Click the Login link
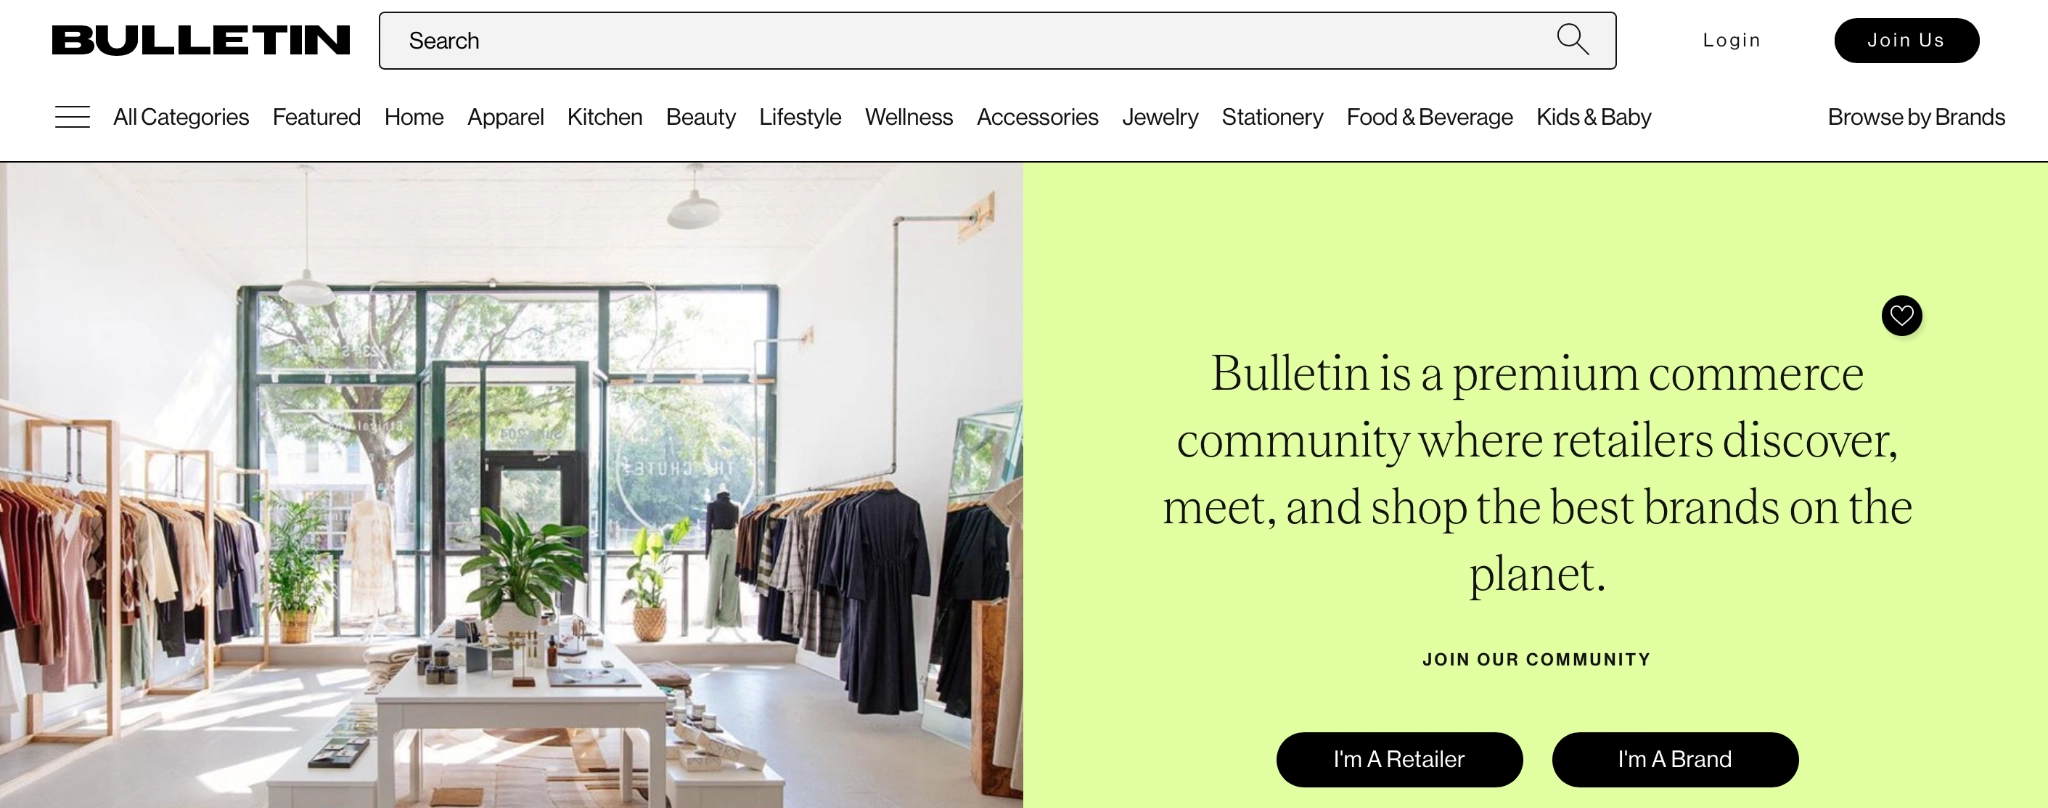Screen dimensions: 2048x808 coord(1731,40)
